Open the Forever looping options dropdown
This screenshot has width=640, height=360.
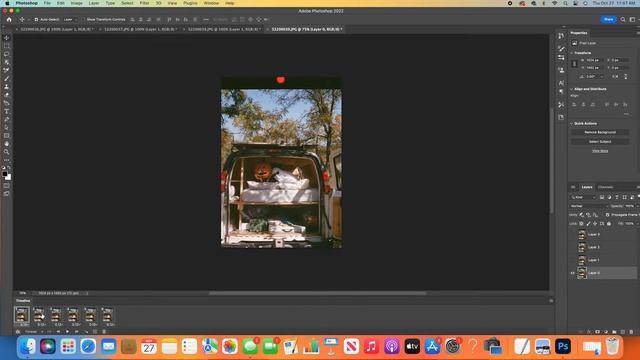click(33, 331)
